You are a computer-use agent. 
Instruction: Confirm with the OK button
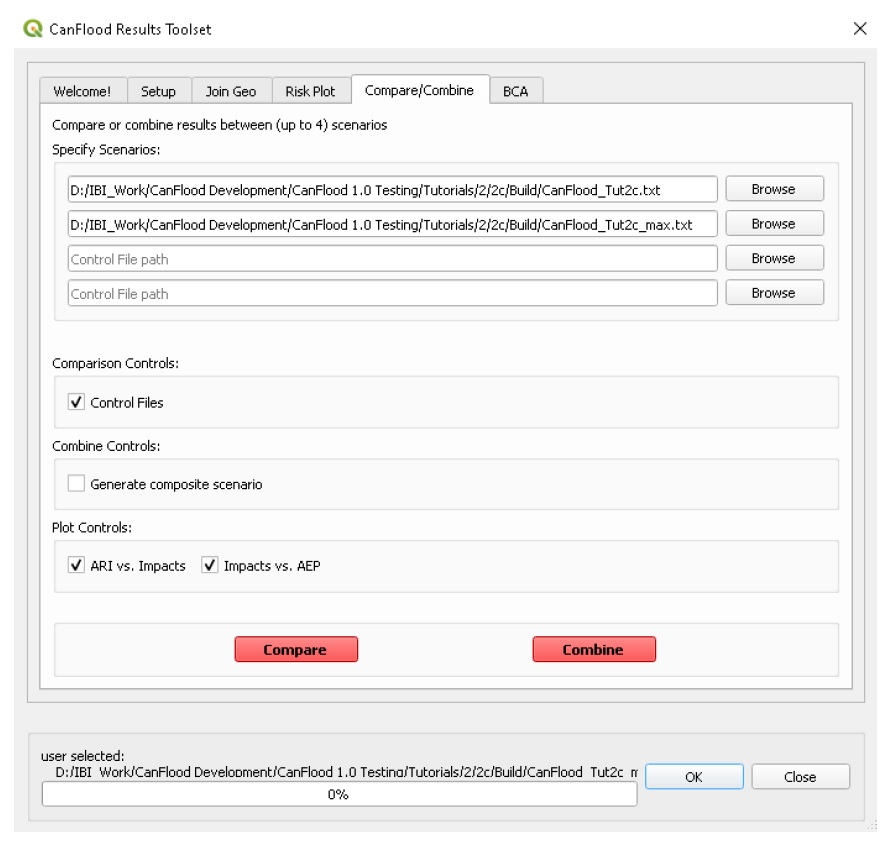pos(694,777)
